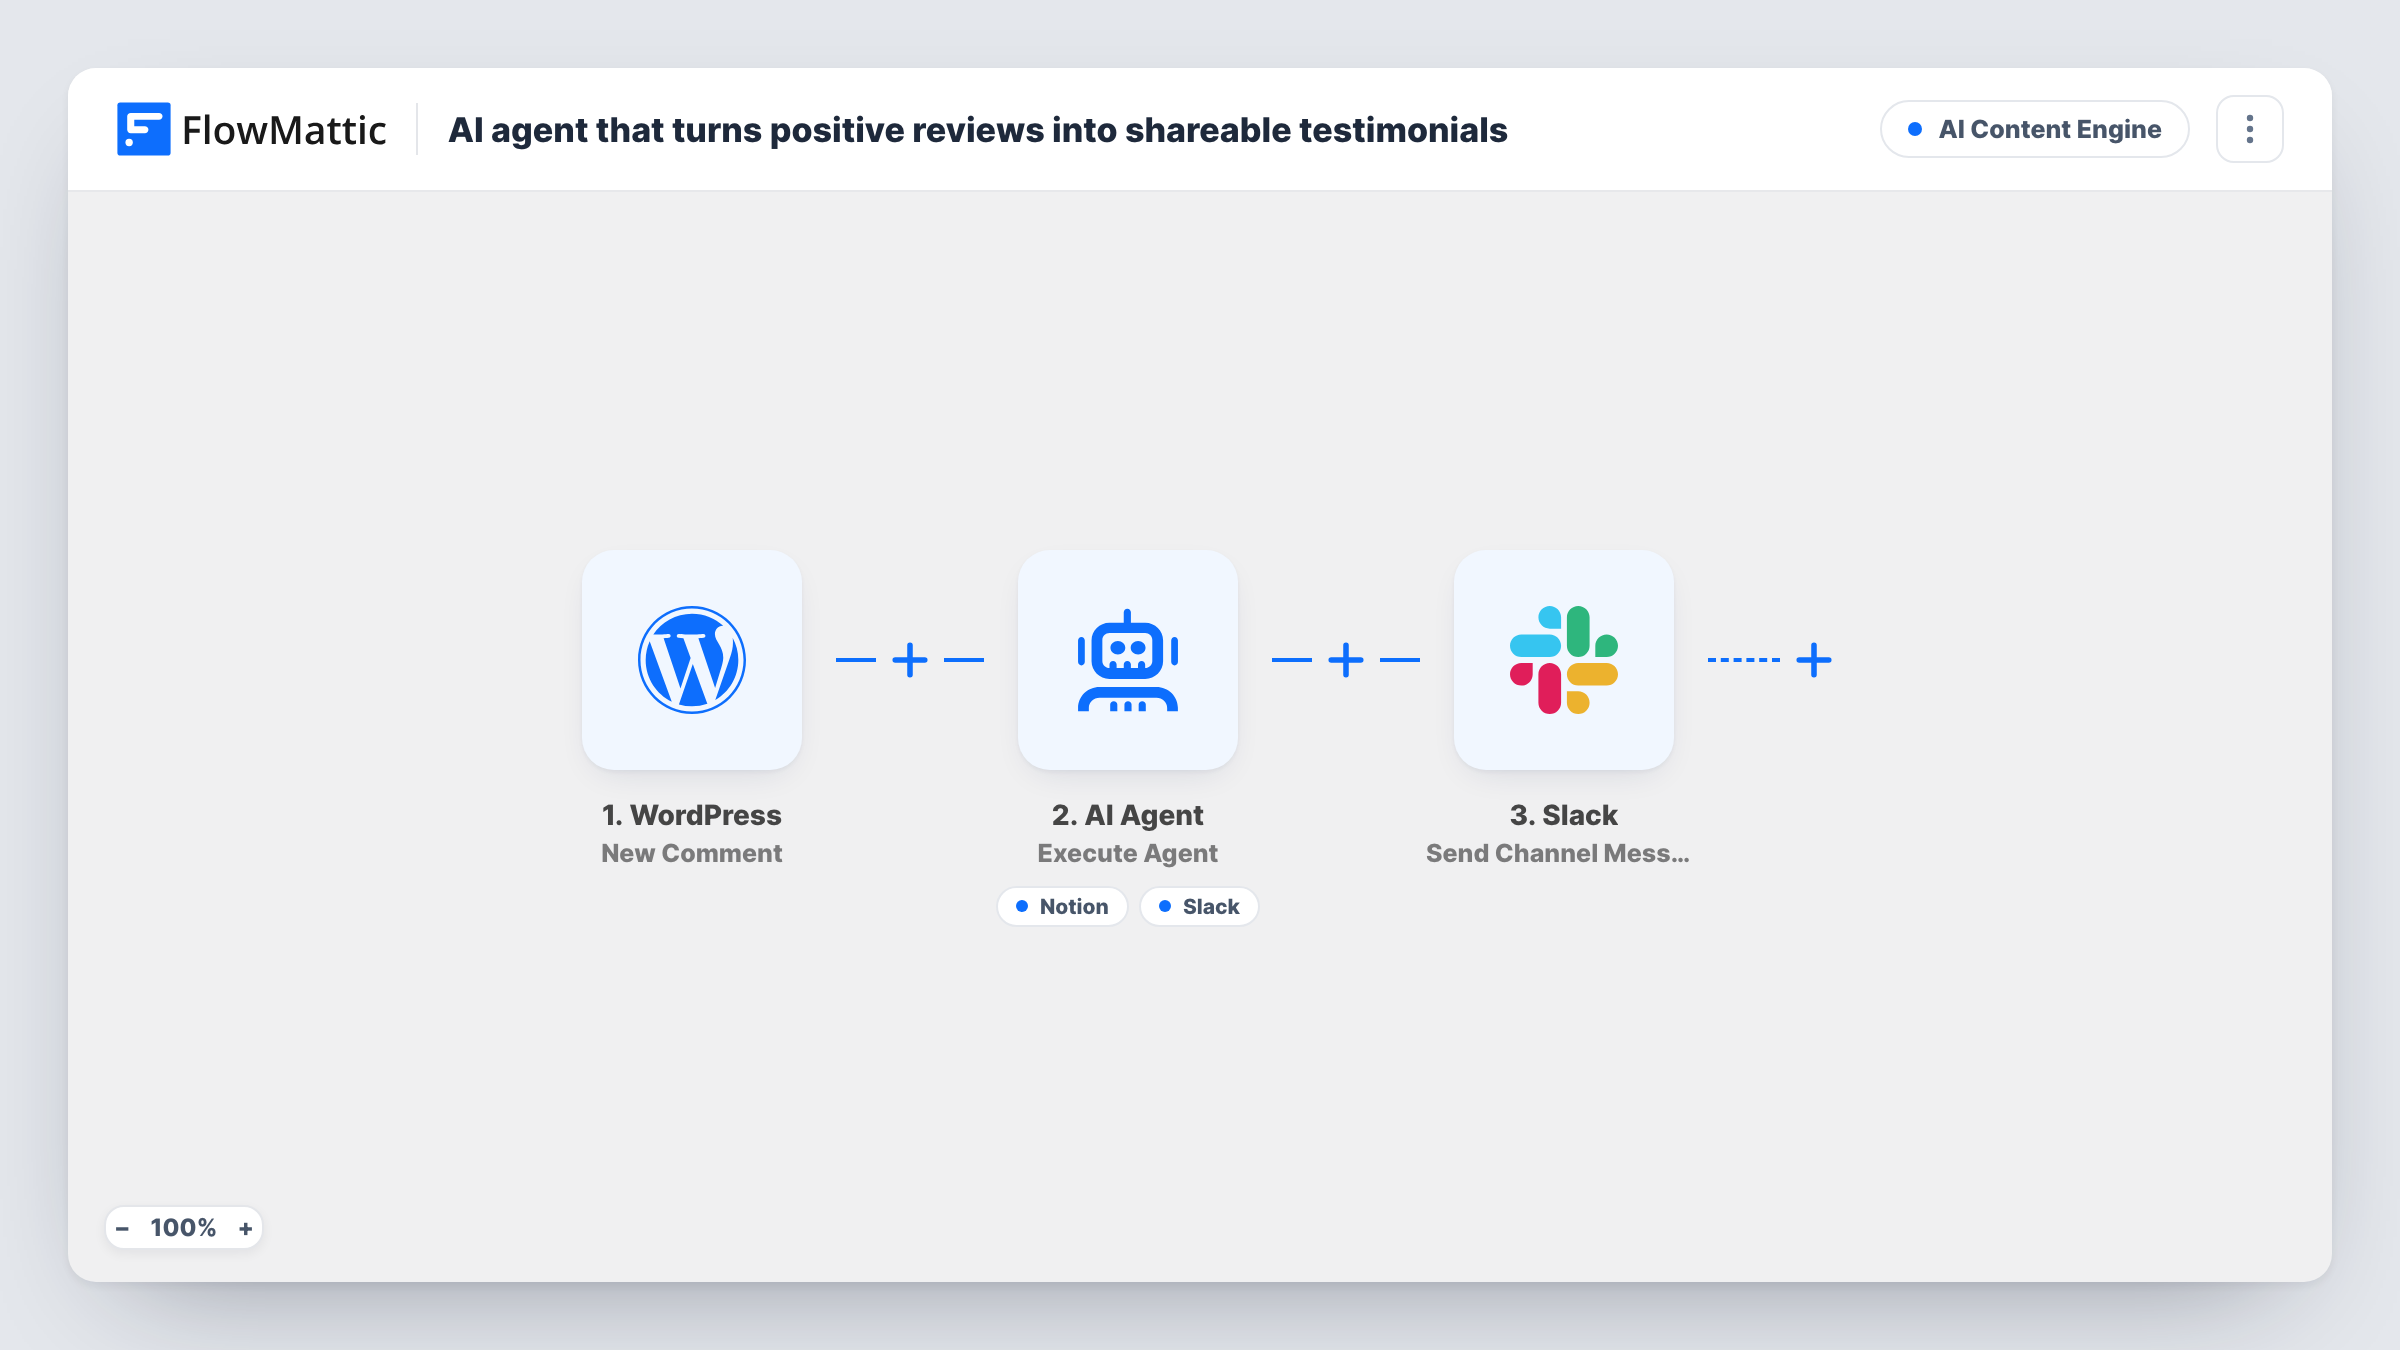
Task: Click the 'New Comment' subtitle
Action: 692,853
